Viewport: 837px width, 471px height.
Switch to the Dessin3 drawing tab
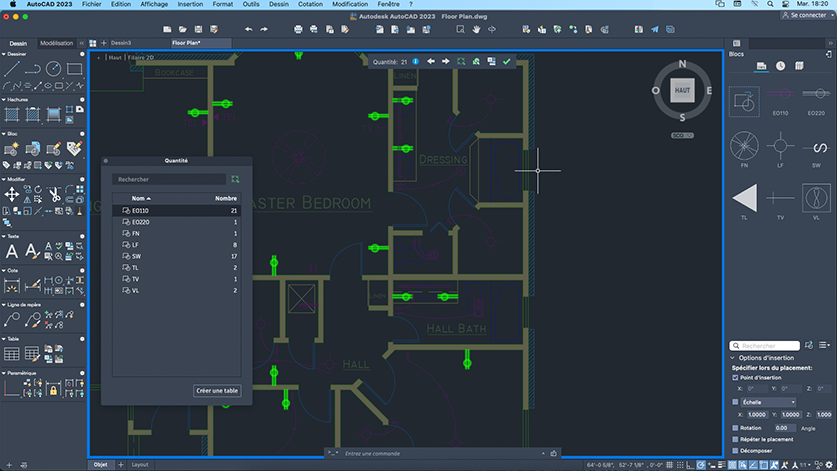coord(121,43)
